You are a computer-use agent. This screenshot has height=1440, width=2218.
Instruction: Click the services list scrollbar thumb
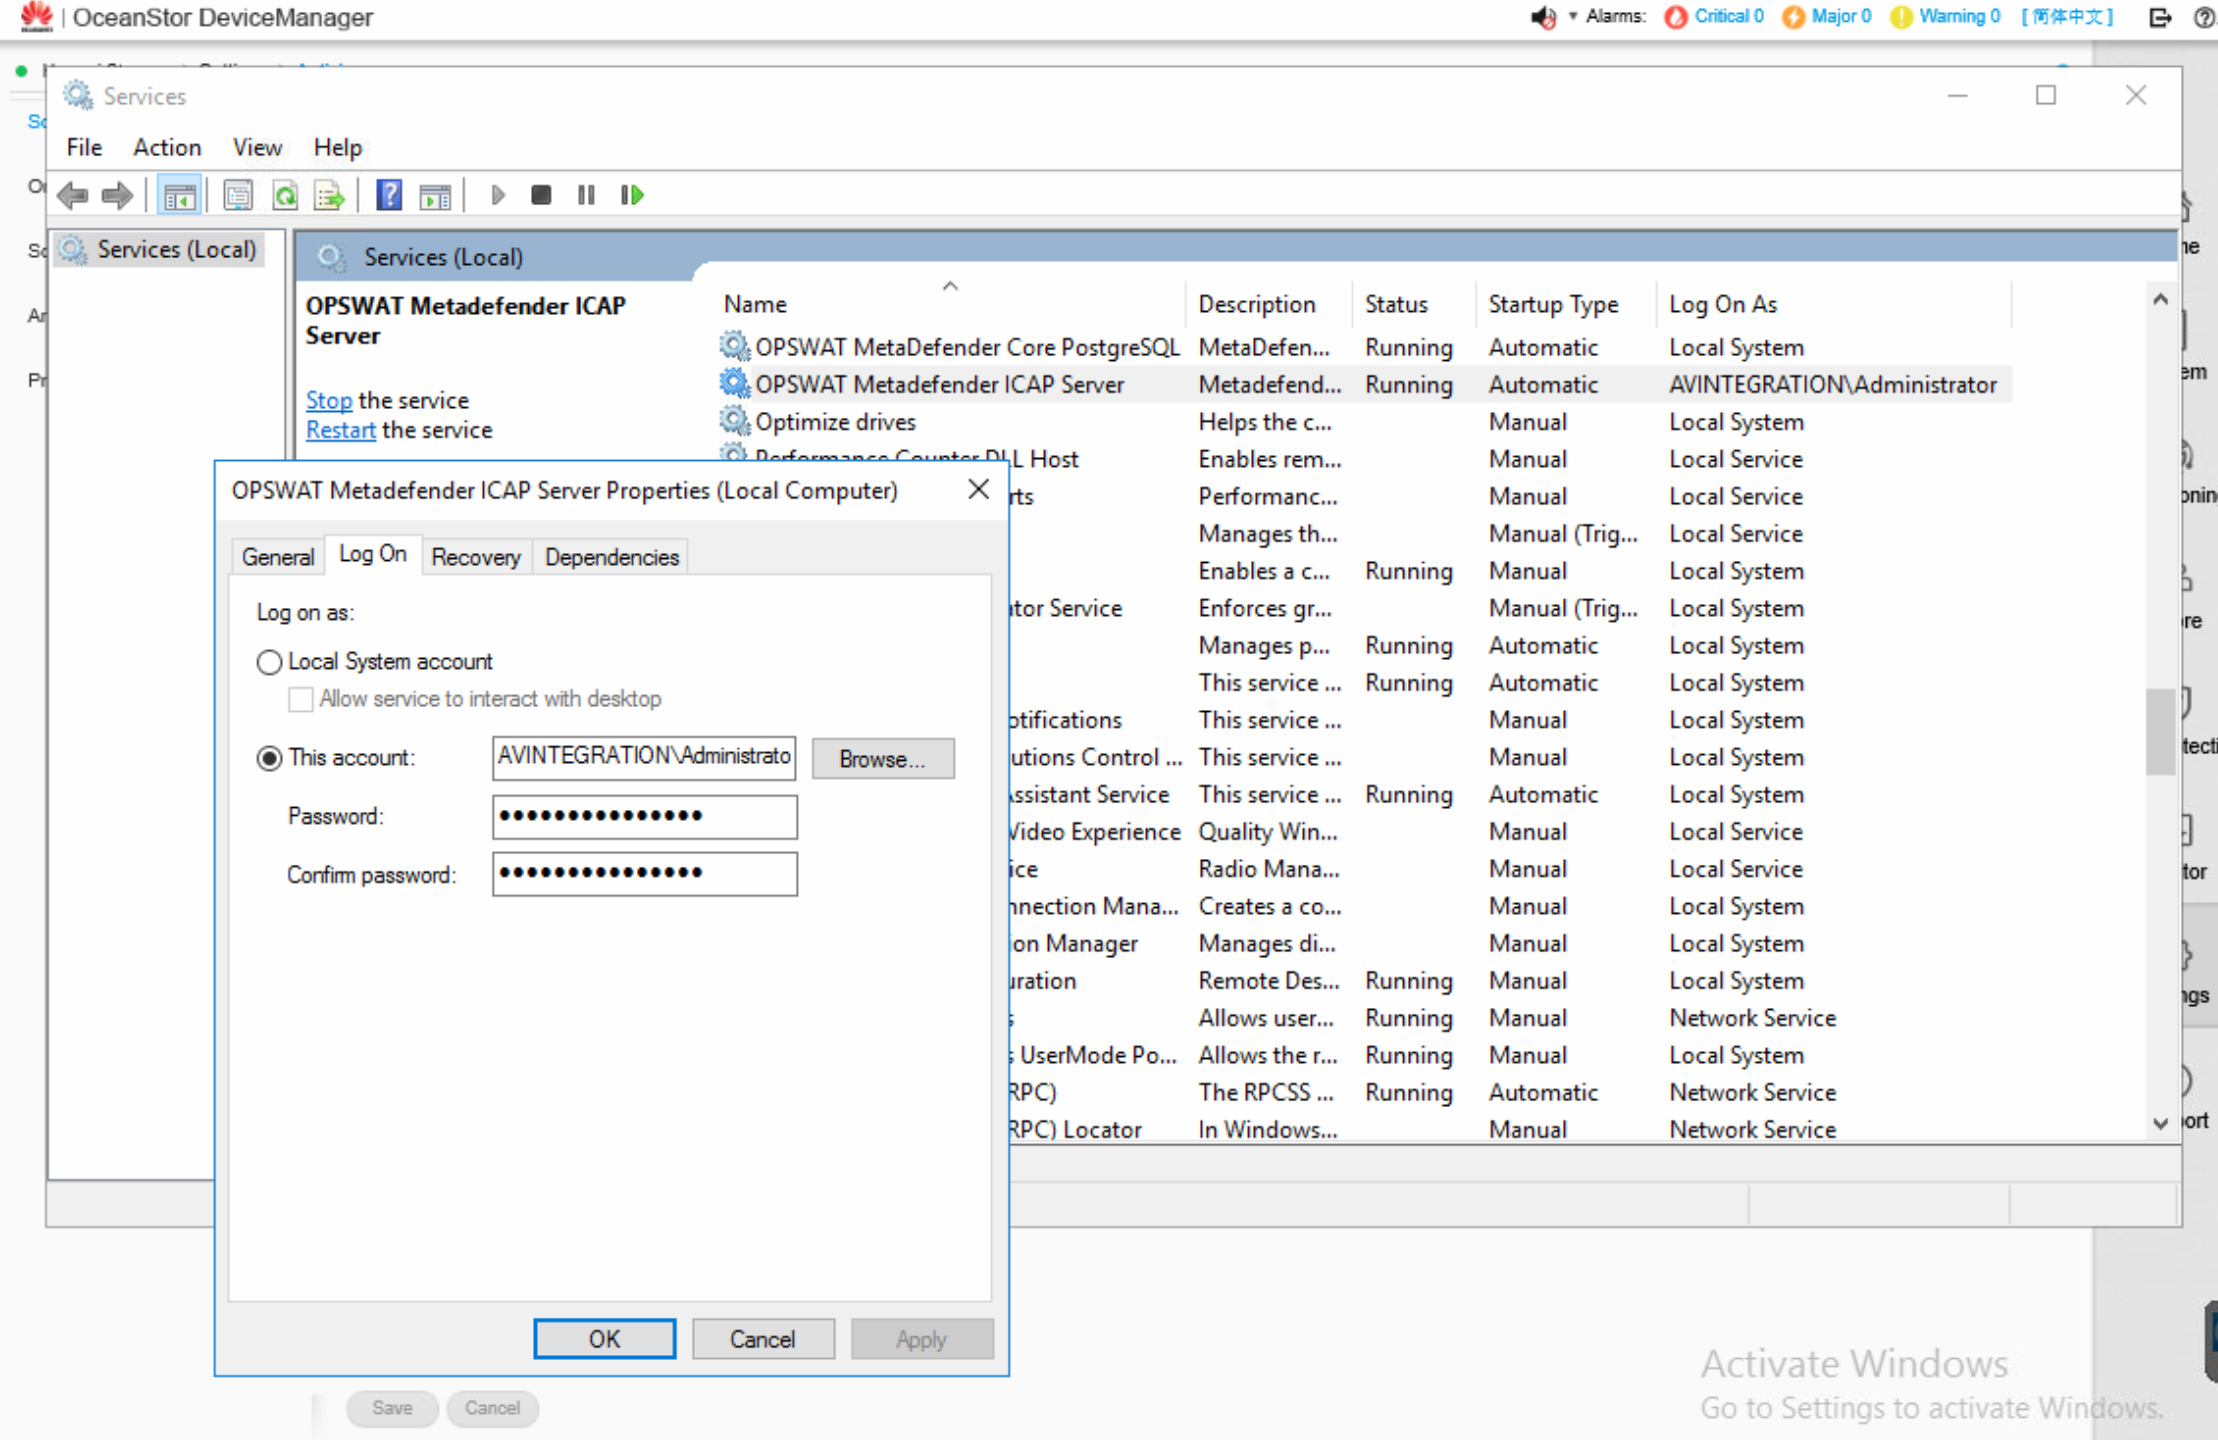click(2160, 731)
